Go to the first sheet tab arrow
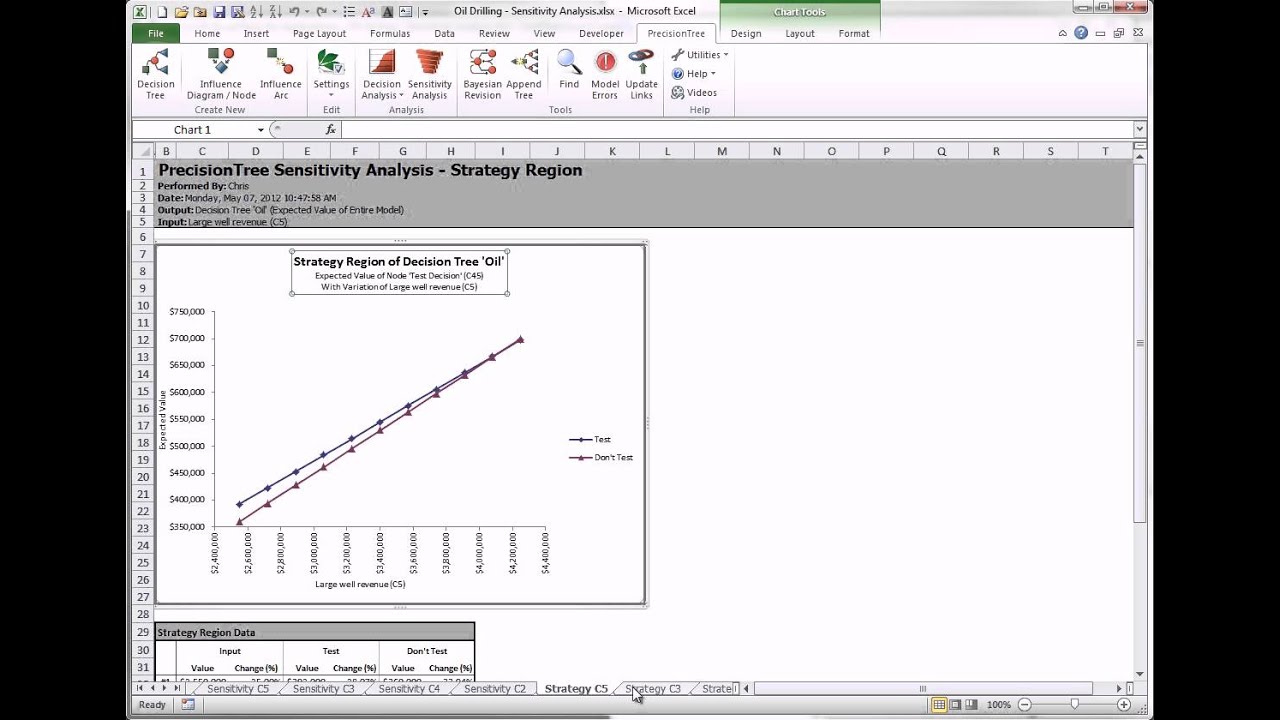Viewport: 1280px width, 720px height. click(x=139, y=689)
